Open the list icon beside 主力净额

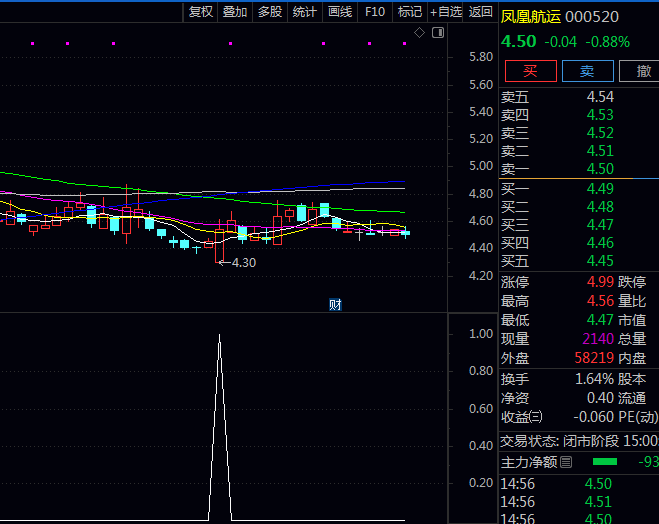pyautogui.click(x=566, y=462)
